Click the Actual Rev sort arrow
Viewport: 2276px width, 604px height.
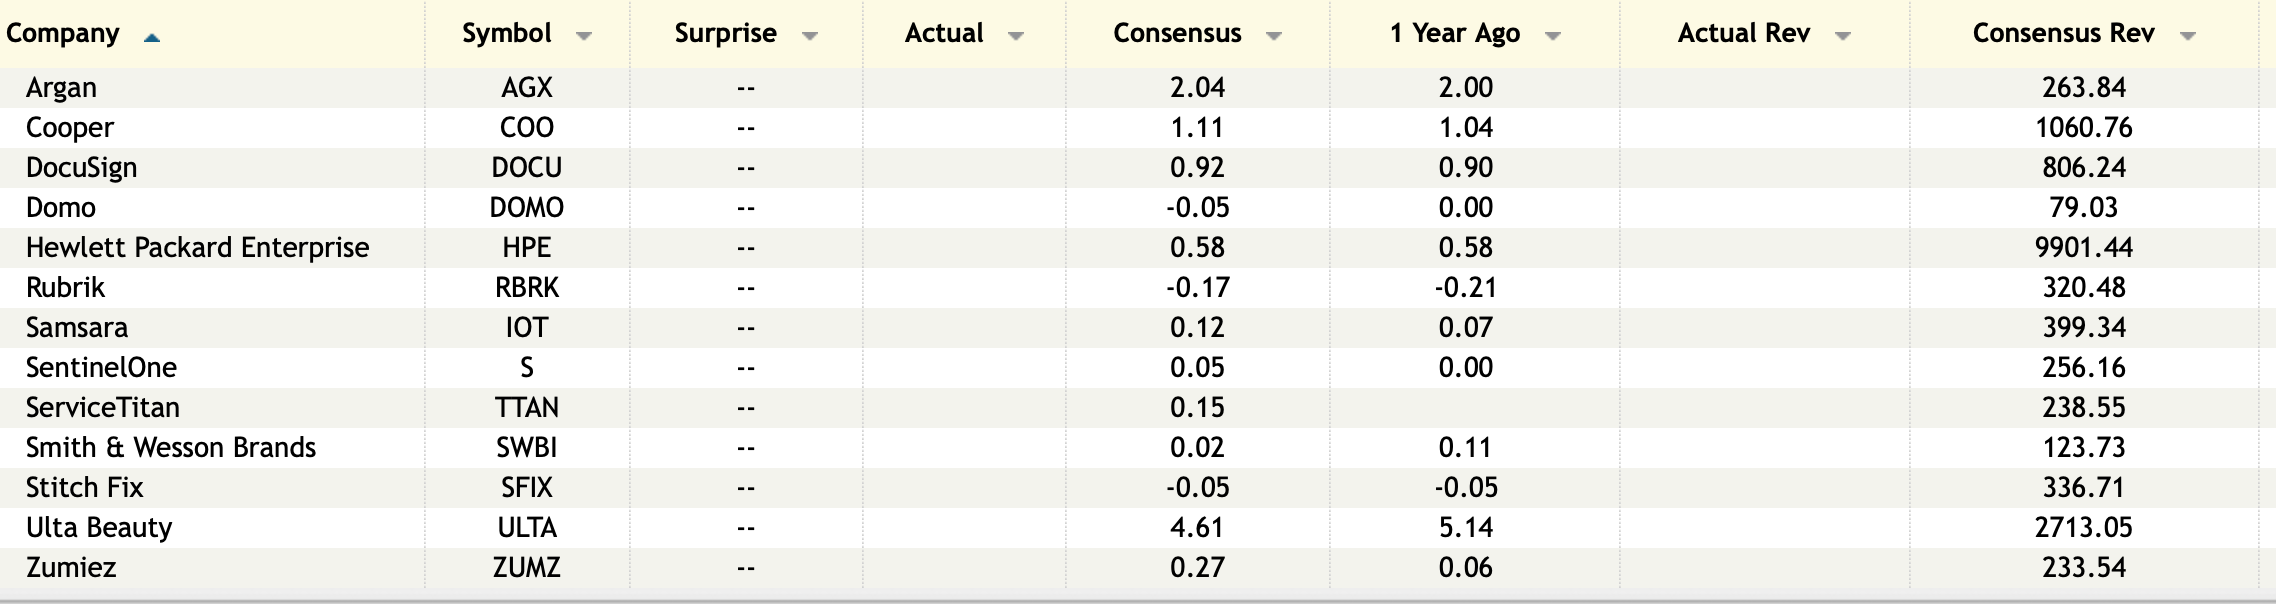coord(1843,36)
